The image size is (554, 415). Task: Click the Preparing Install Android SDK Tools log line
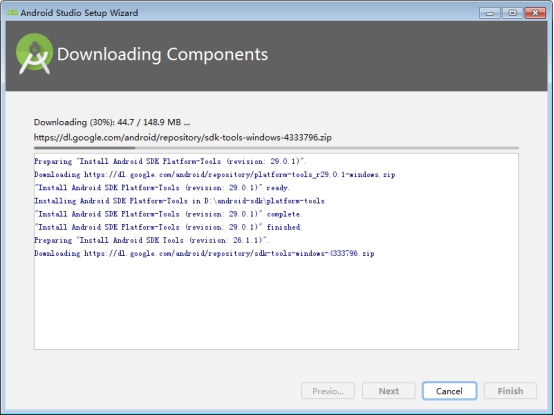pos(151,240)
